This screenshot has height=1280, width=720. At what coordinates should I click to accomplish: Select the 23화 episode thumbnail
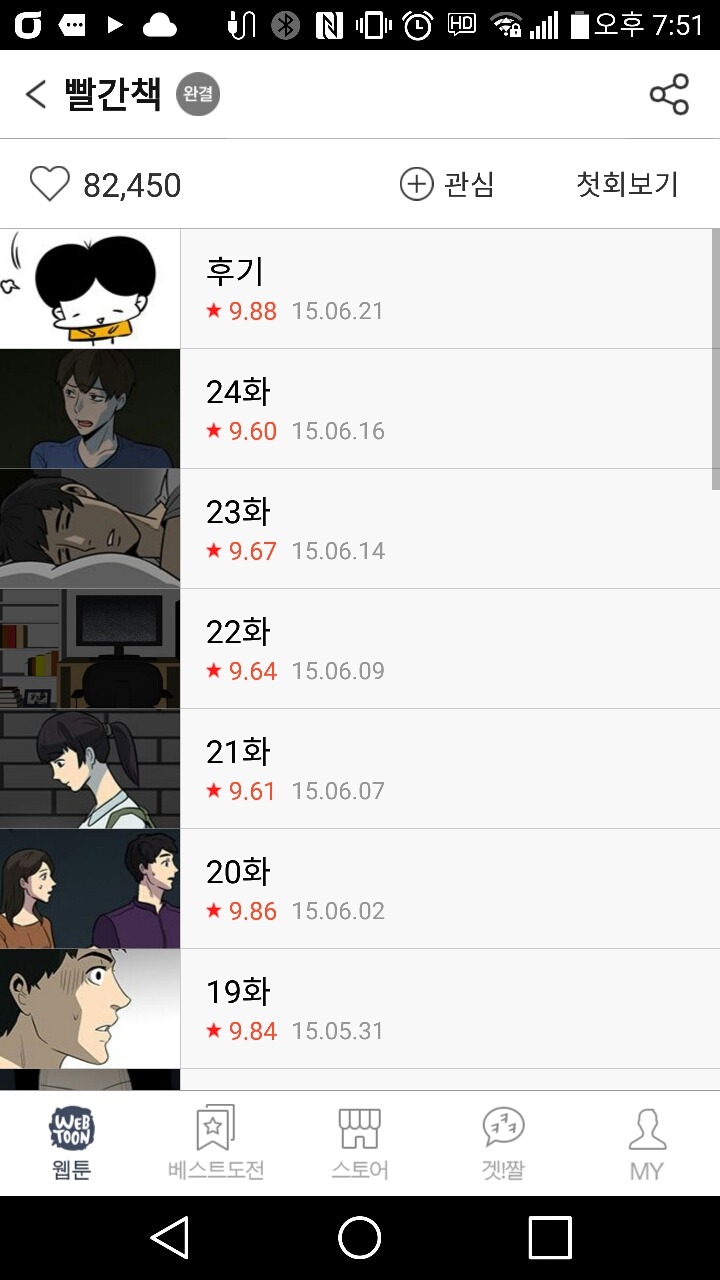tap(90, 529)
